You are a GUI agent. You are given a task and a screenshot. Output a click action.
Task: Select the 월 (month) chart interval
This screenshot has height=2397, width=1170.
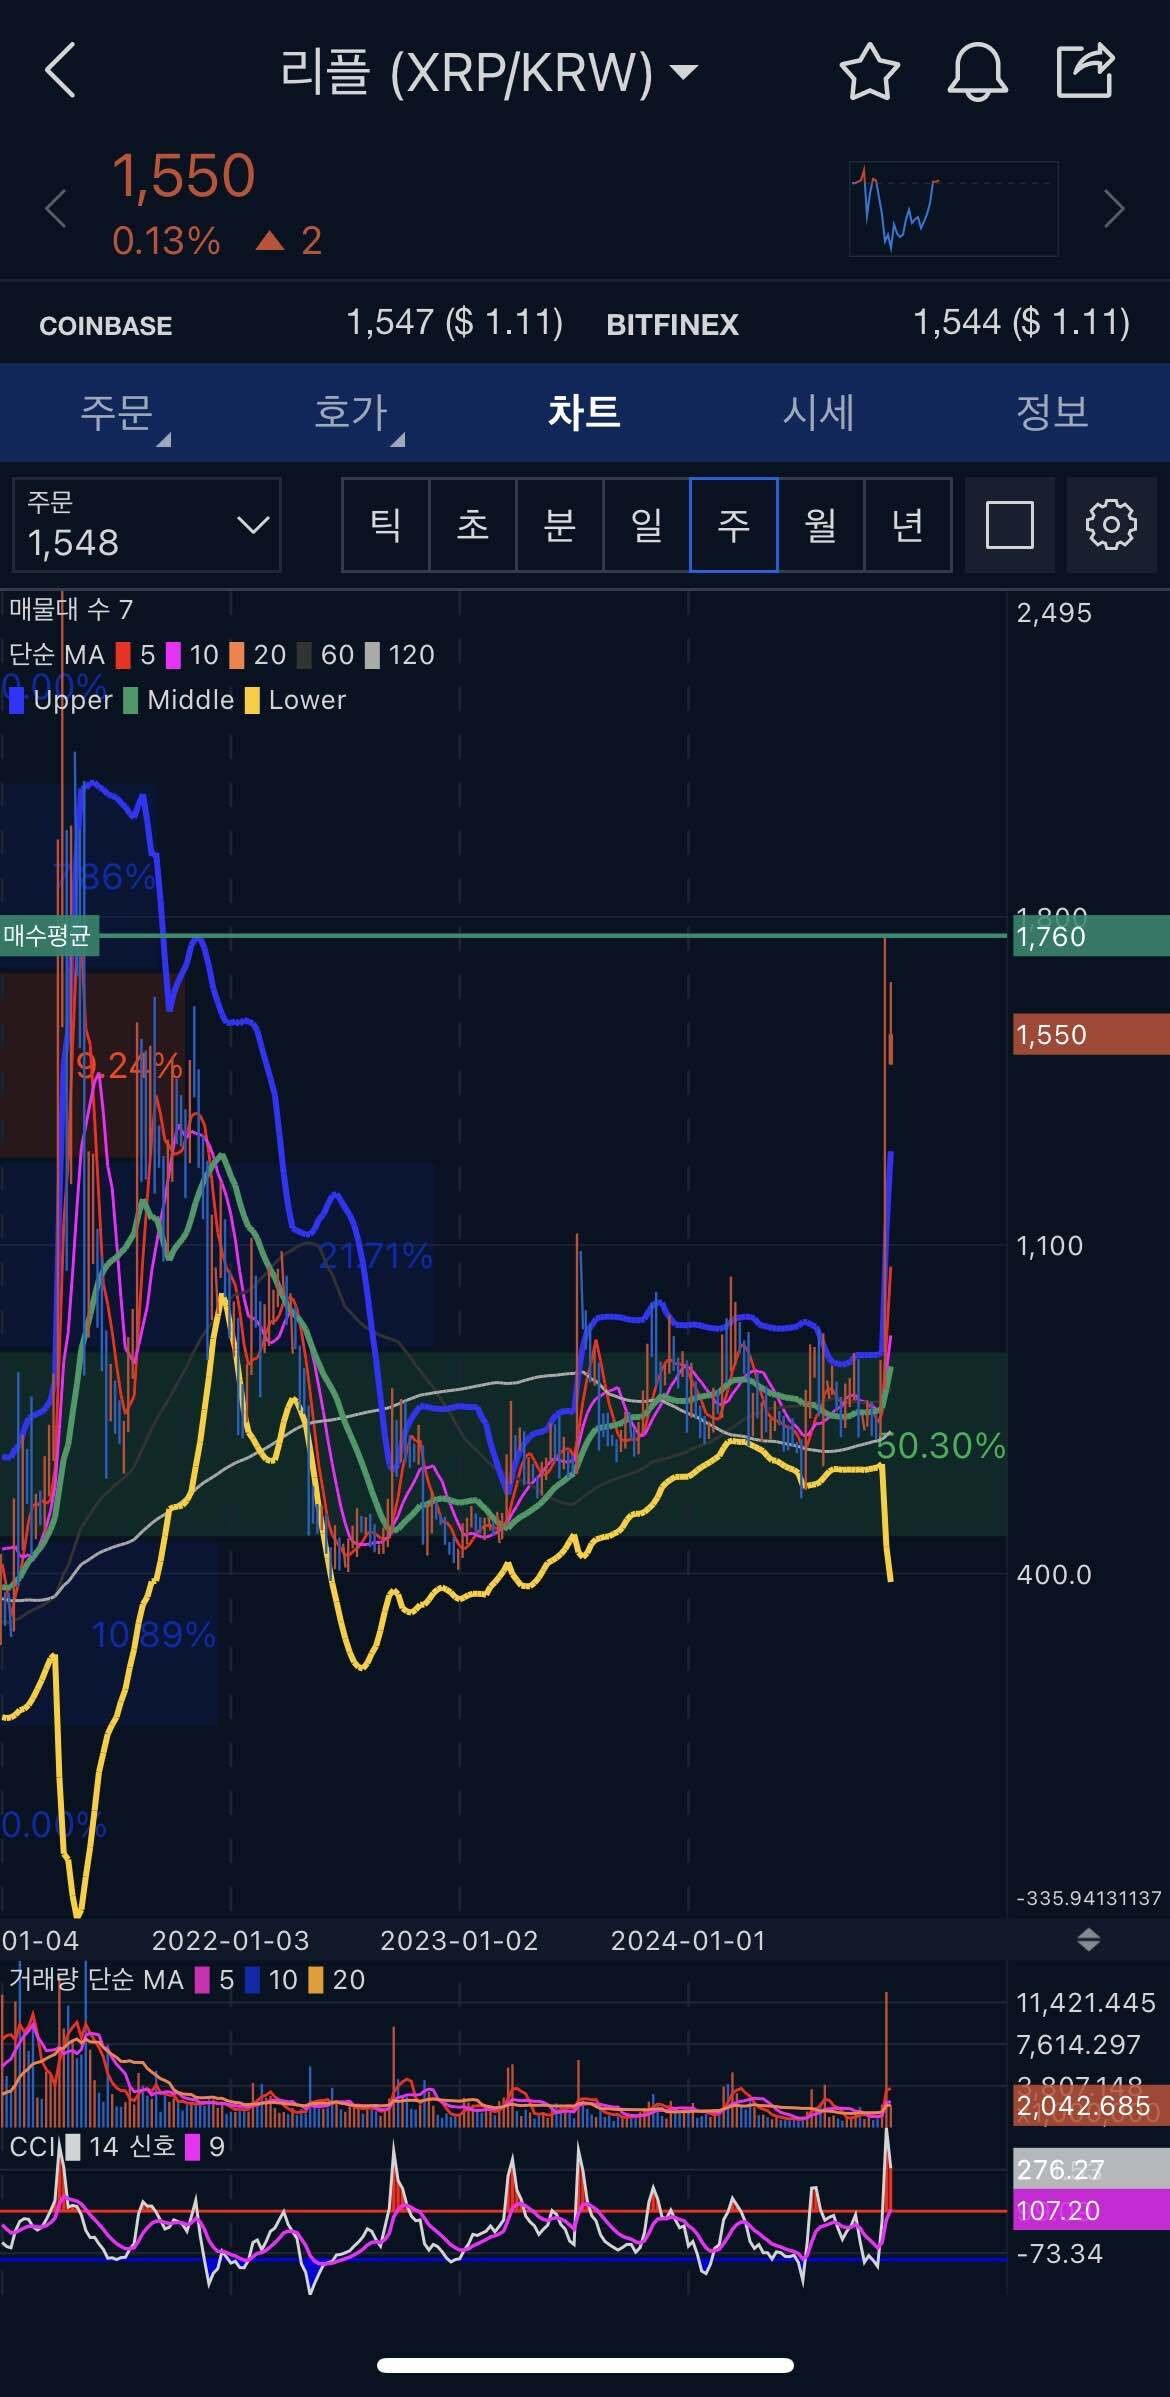[x=820, y=525]
